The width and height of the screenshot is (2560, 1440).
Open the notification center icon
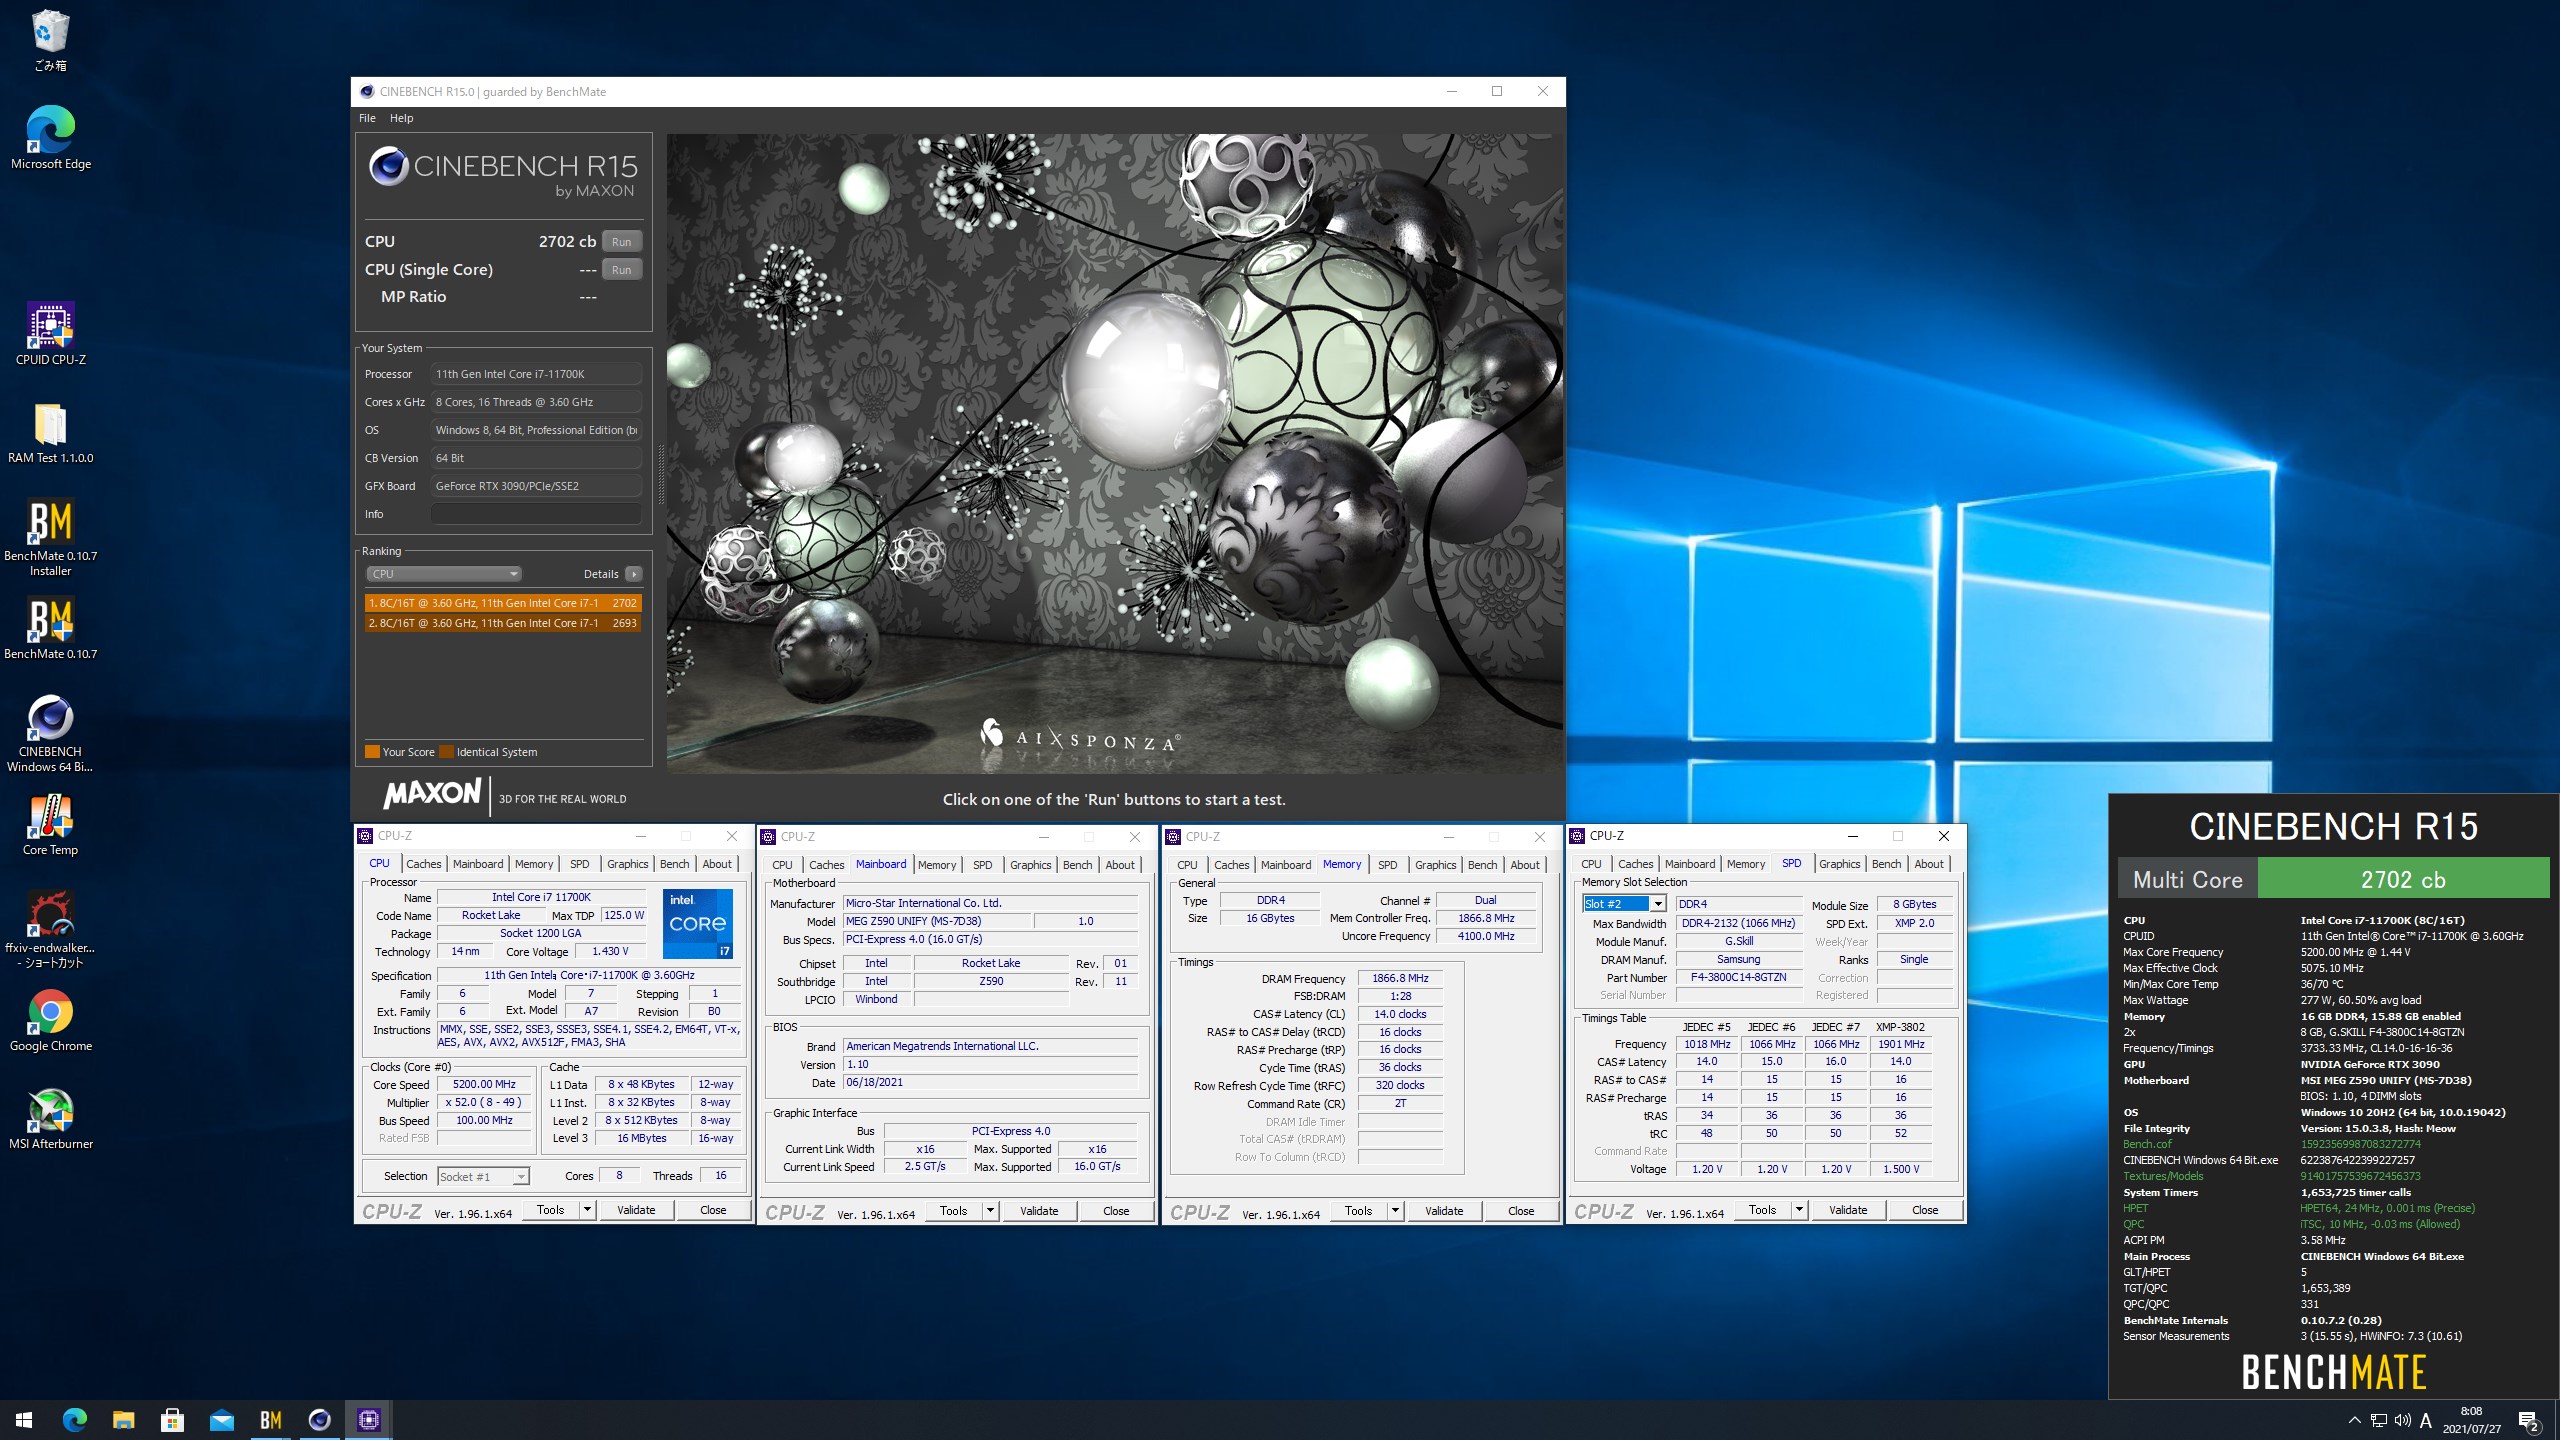point(2529,1420)
